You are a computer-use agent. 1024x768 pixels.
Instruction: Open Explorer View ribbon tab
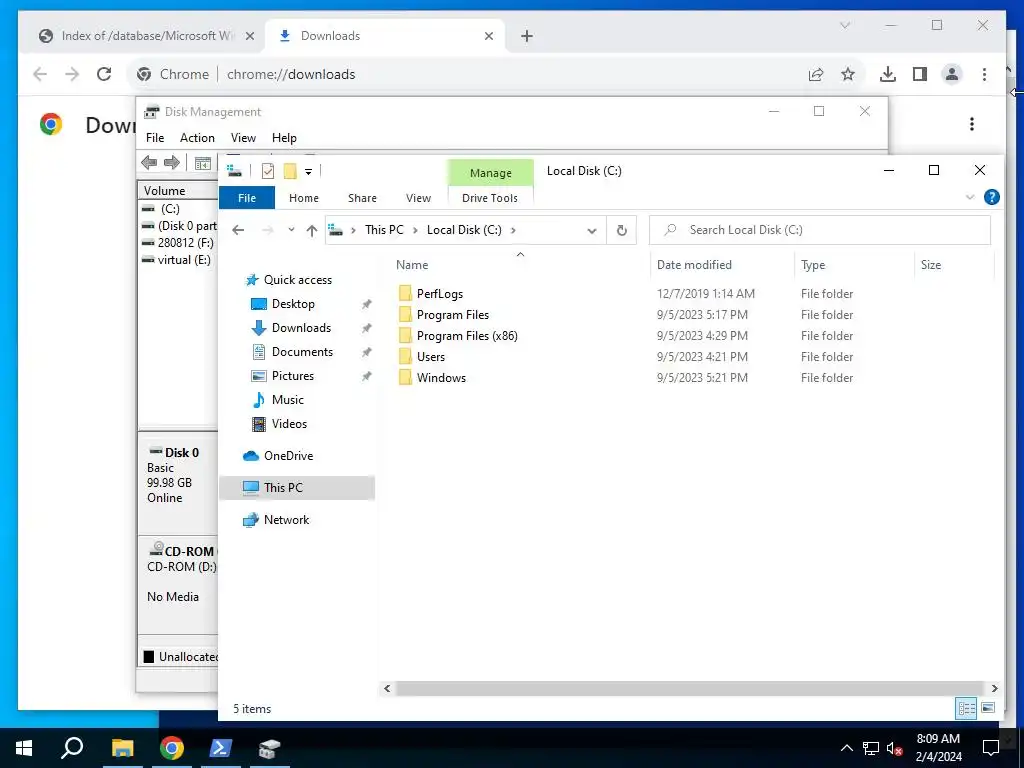point(418,198)
